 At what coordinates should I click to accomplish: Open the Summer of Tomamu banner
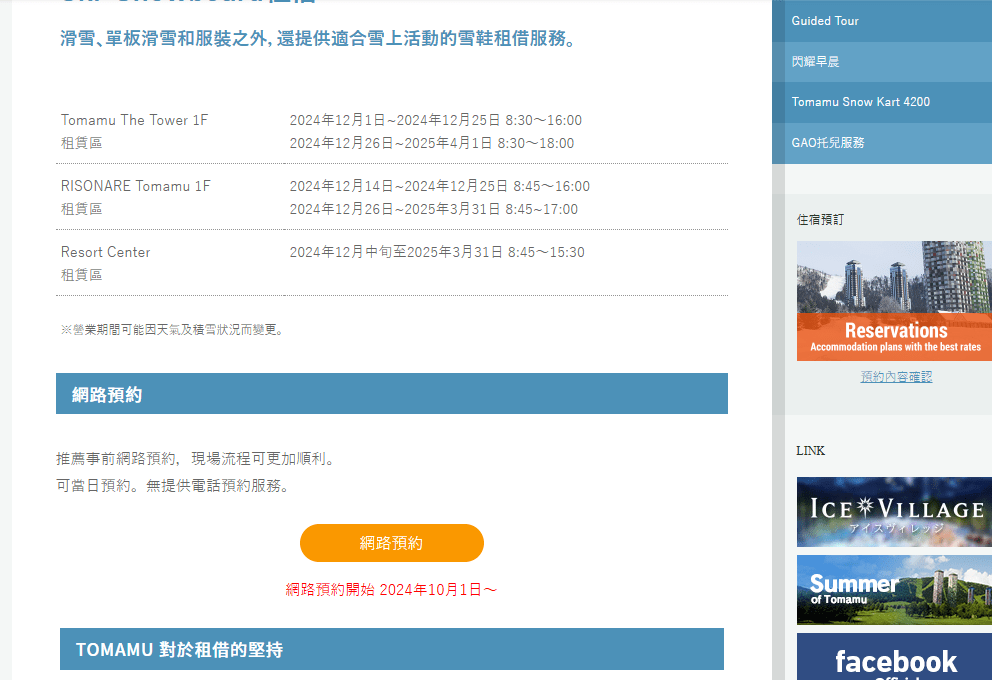(894, 590)
